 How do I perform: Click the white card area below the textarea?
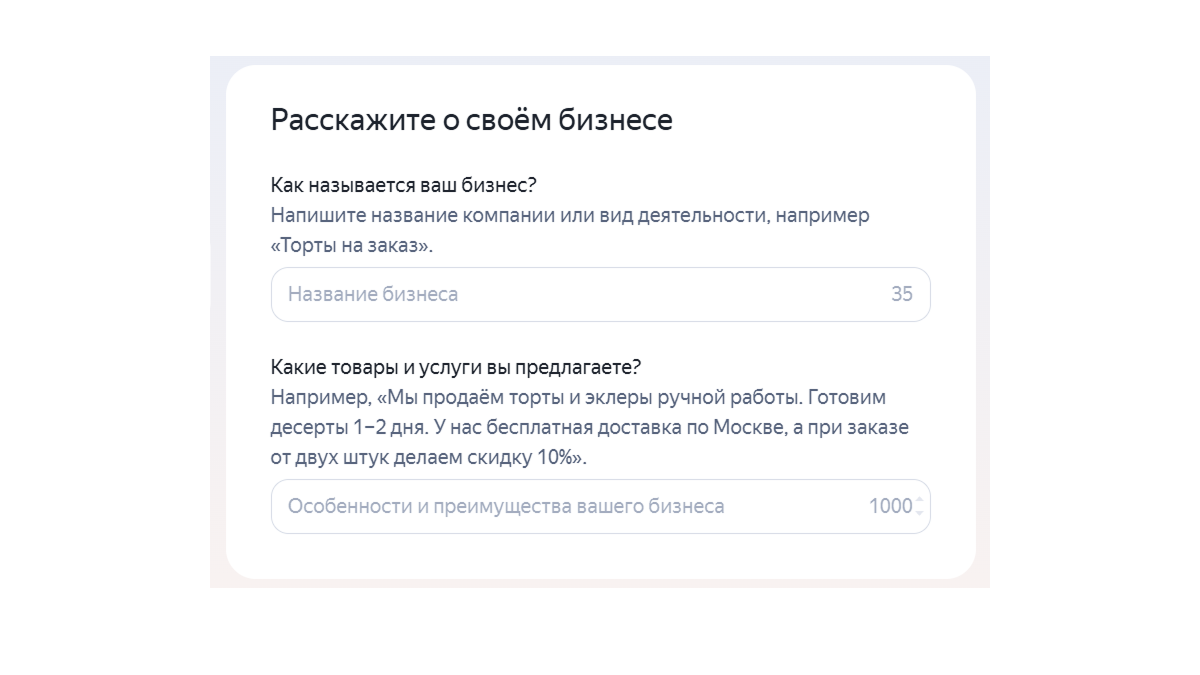click(600, 556)
